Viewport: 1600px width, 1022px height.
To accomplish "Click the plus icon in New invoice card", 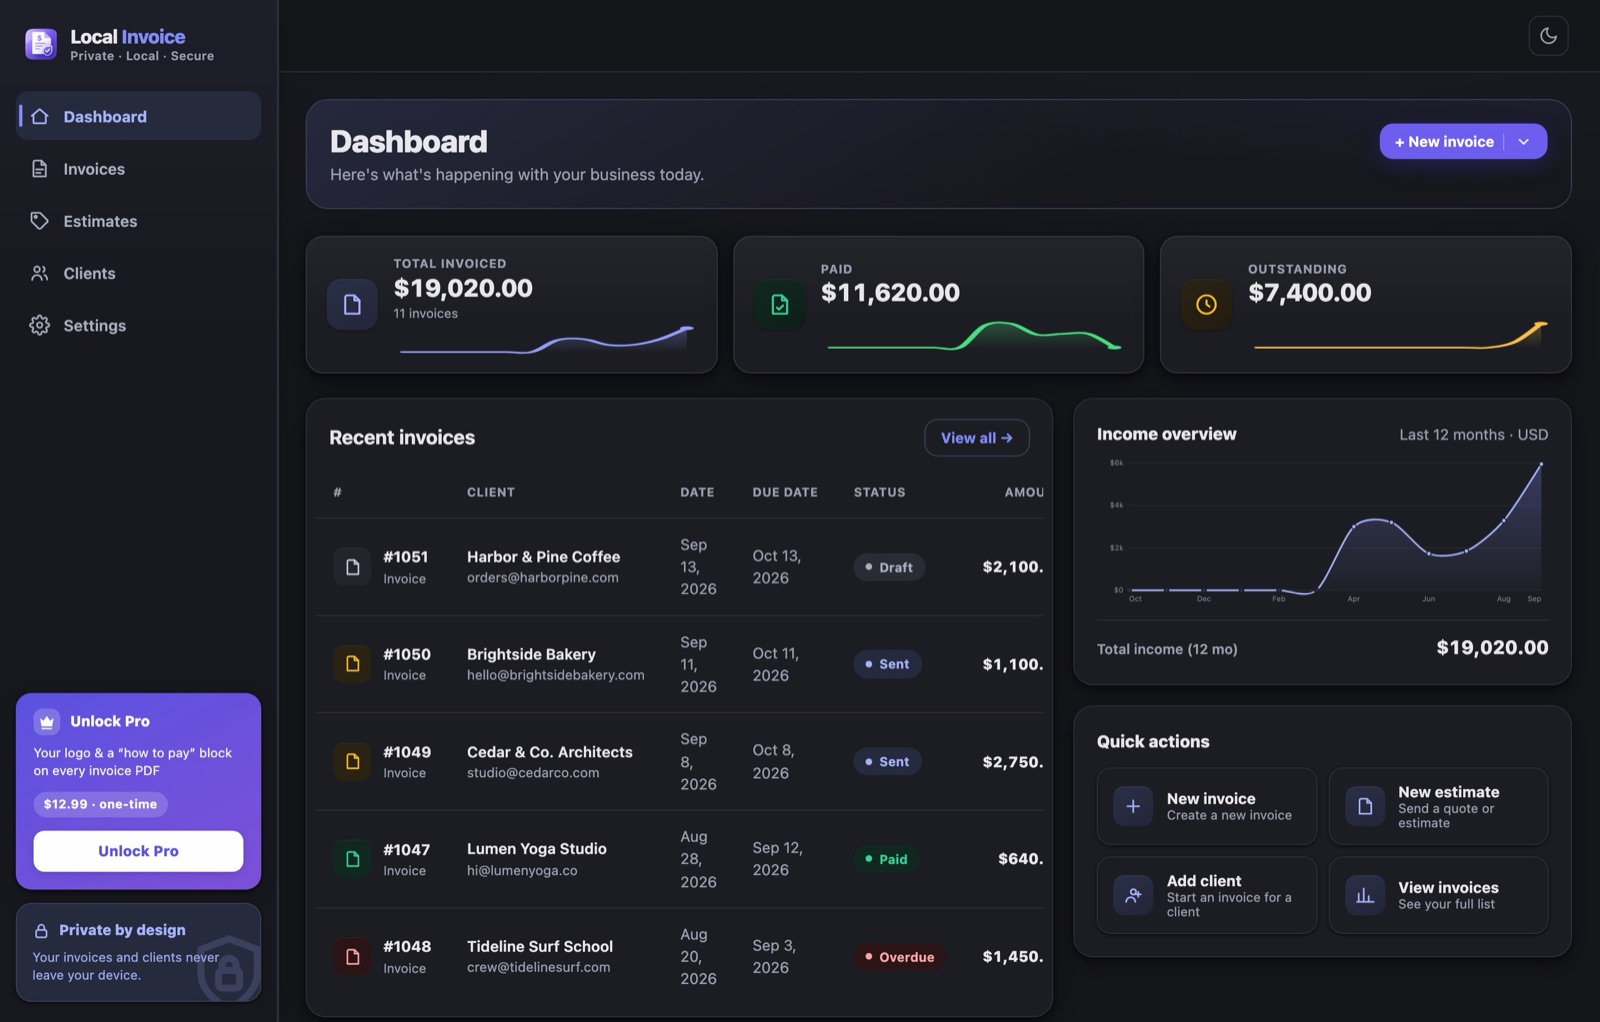I will 1133,806.
